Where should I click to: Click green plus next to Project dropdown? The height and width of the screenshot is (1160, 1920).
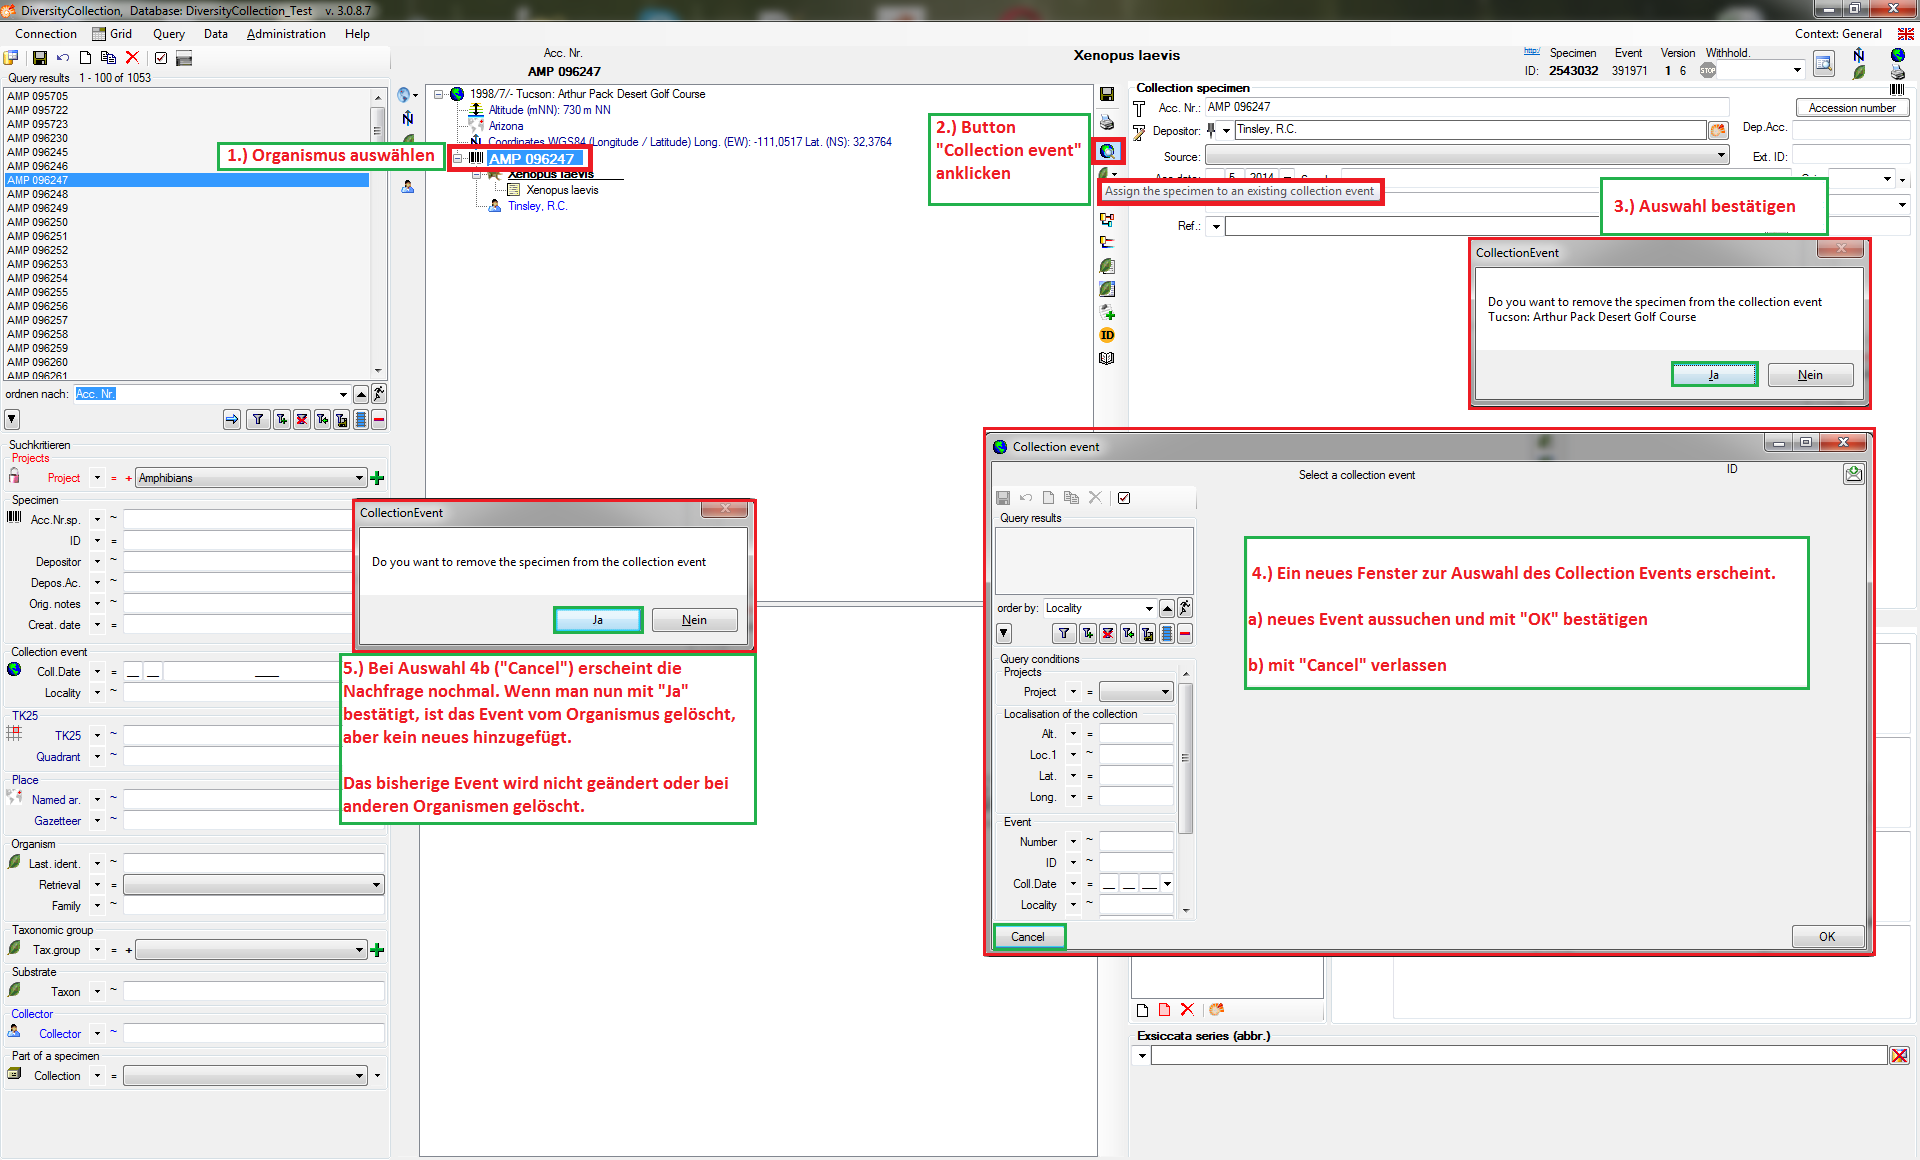[x=377, y=478]
